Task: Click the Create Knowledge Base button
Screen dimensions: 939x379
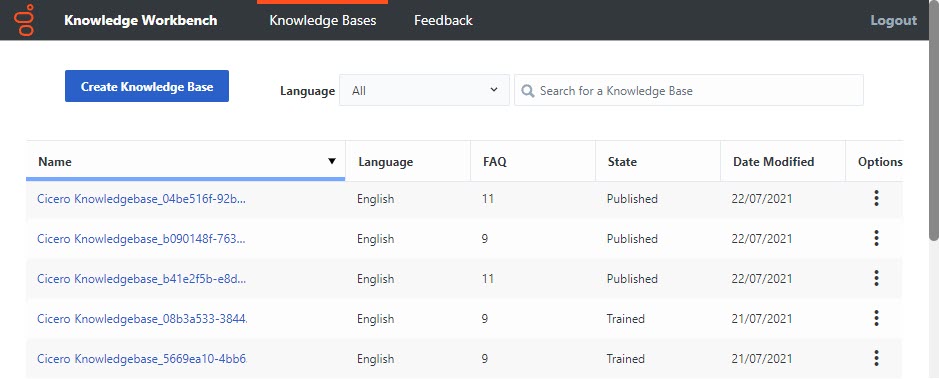Action: (x=147, y=86)
